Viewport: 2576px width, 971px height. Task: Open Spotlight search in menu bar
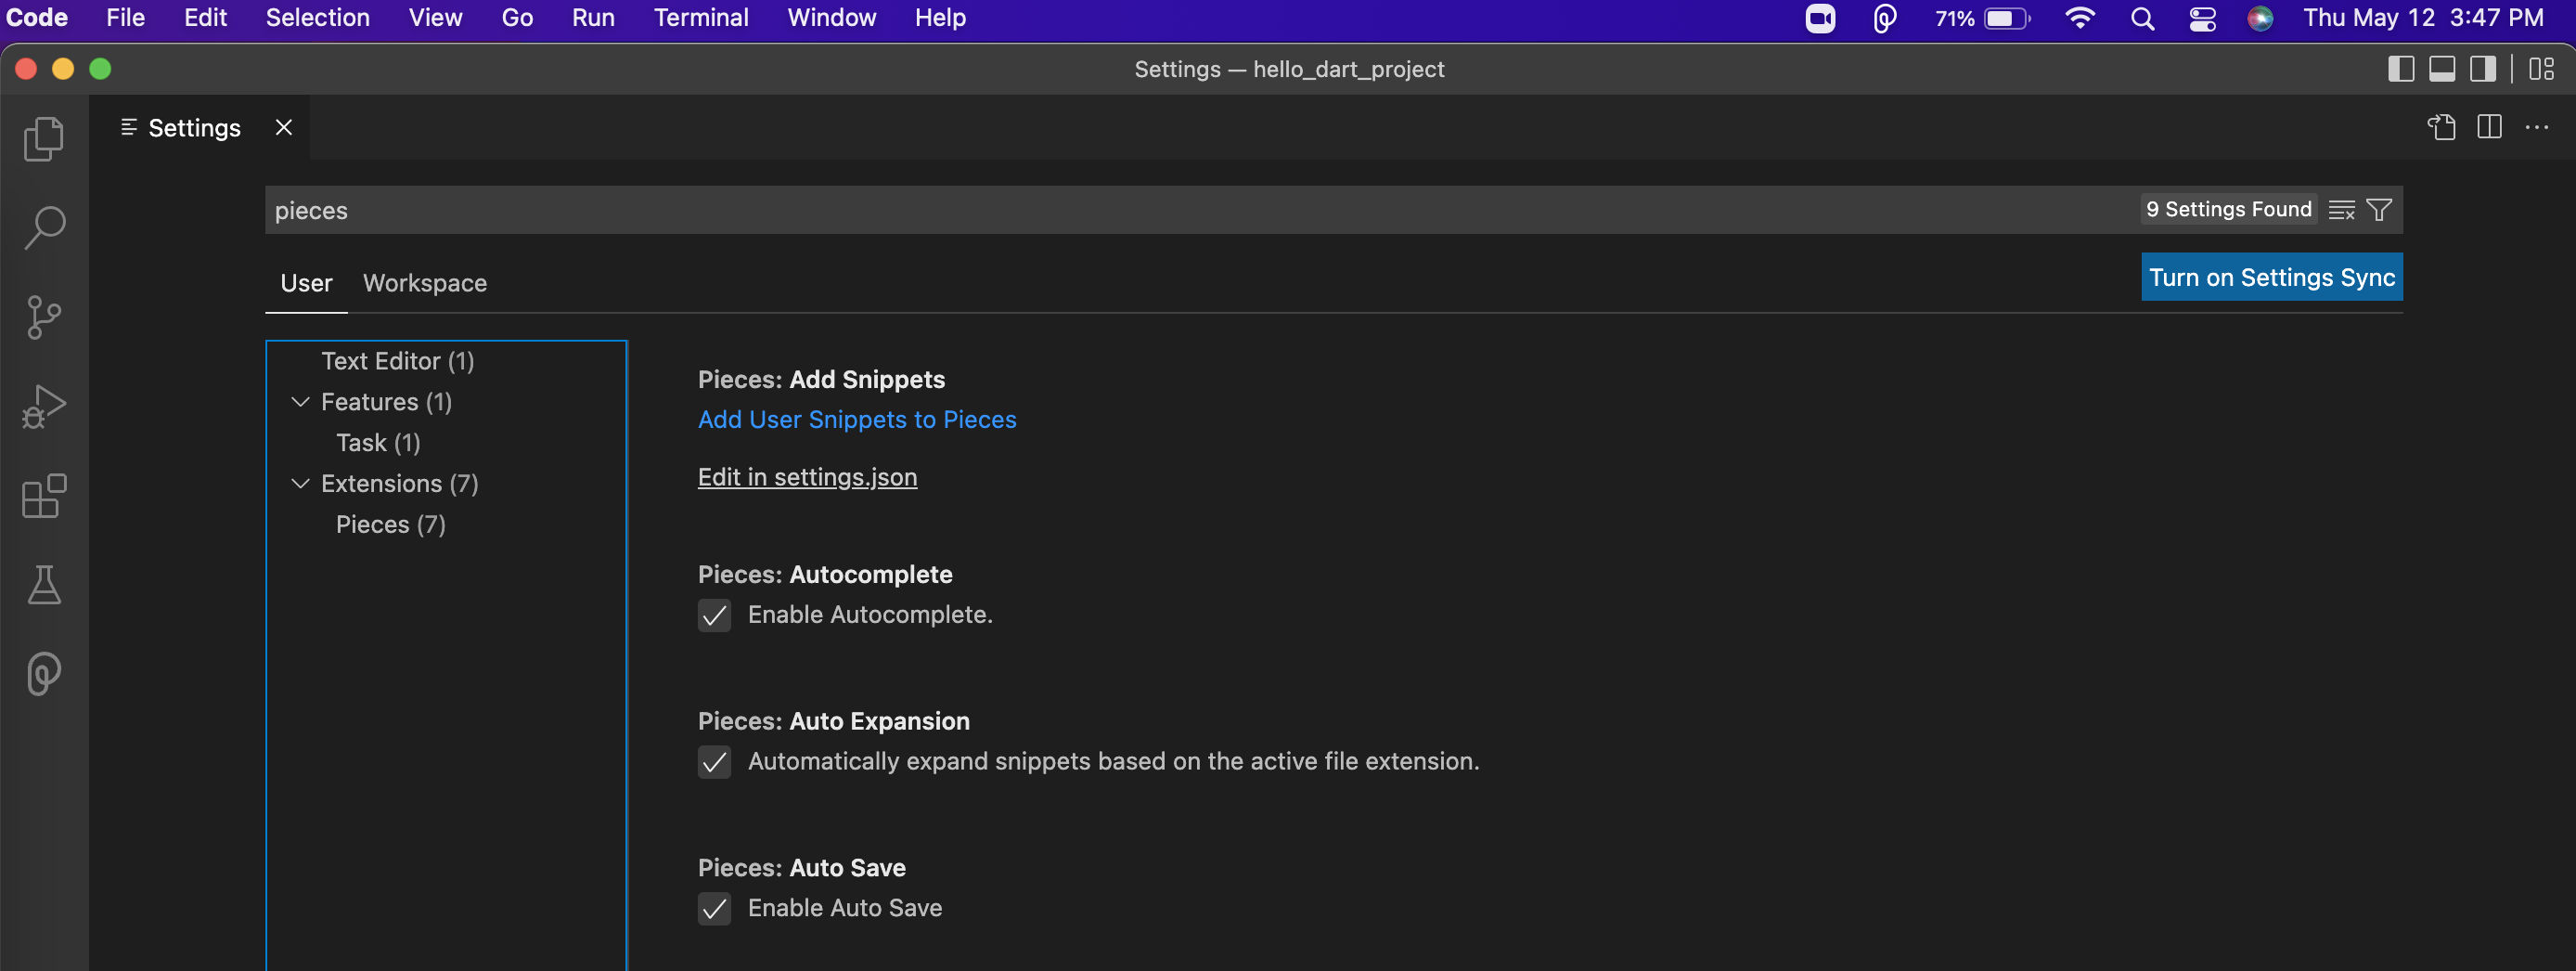point(2142,18)
